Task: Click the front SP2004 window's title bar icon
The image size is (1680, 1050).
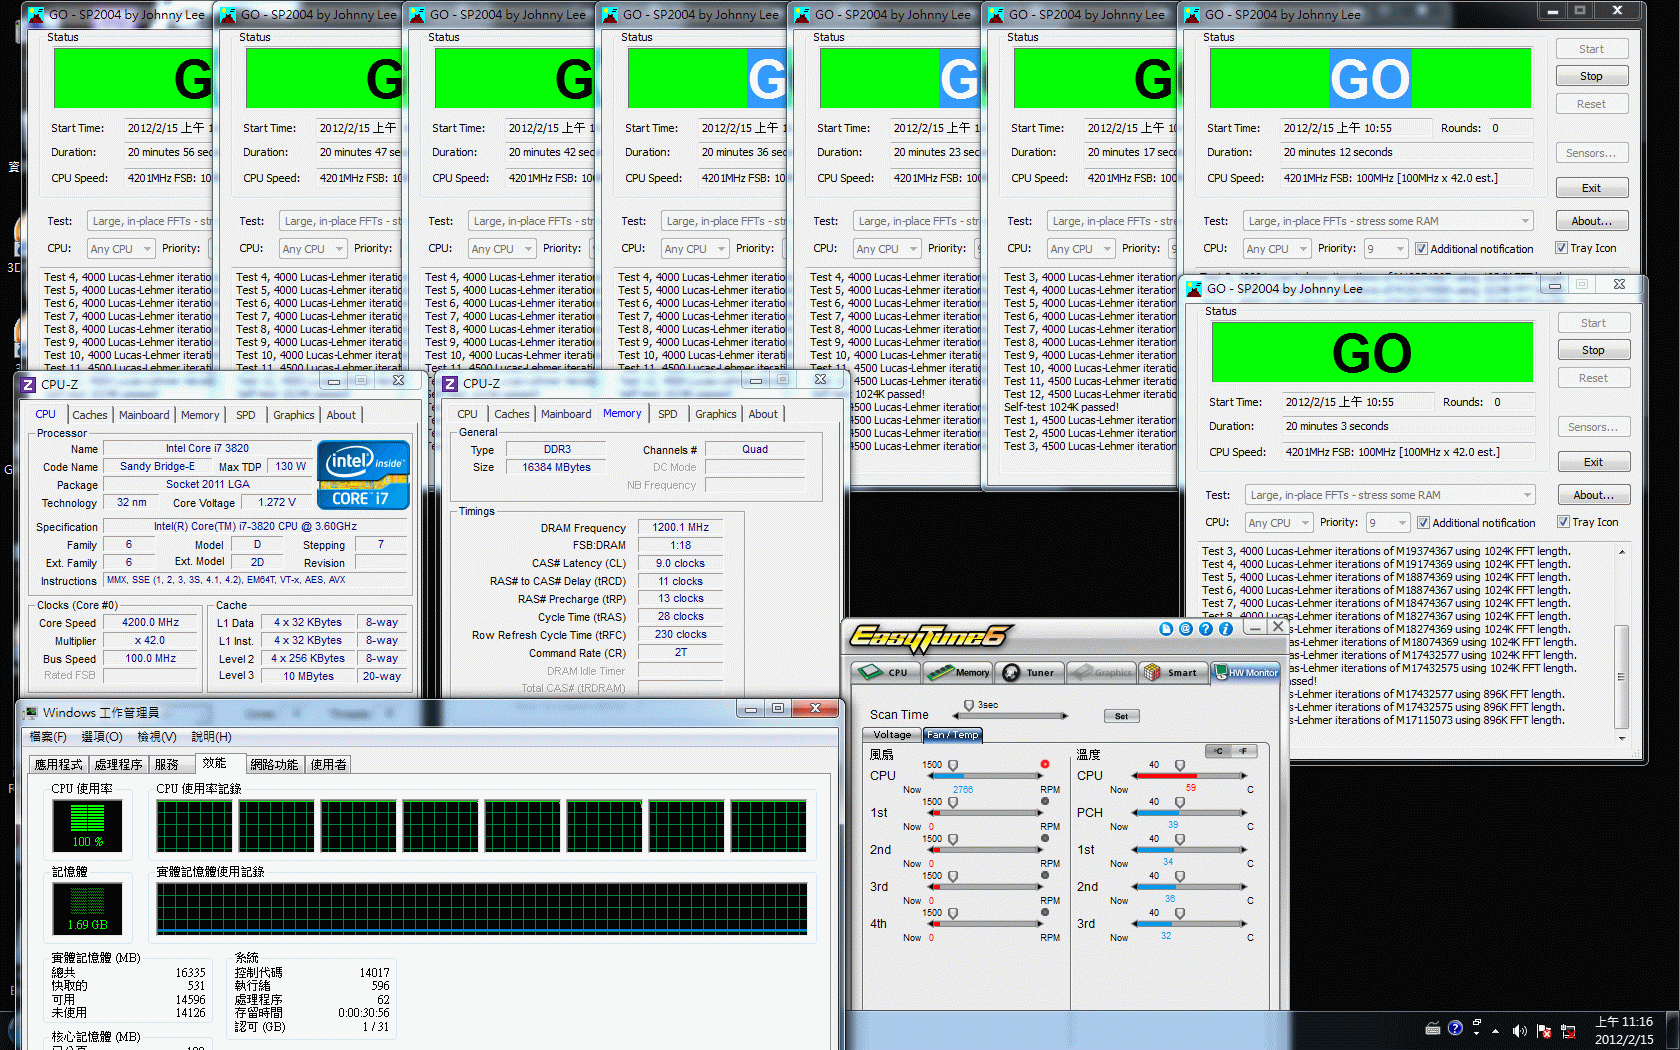Action: (x=1193, y=289)
